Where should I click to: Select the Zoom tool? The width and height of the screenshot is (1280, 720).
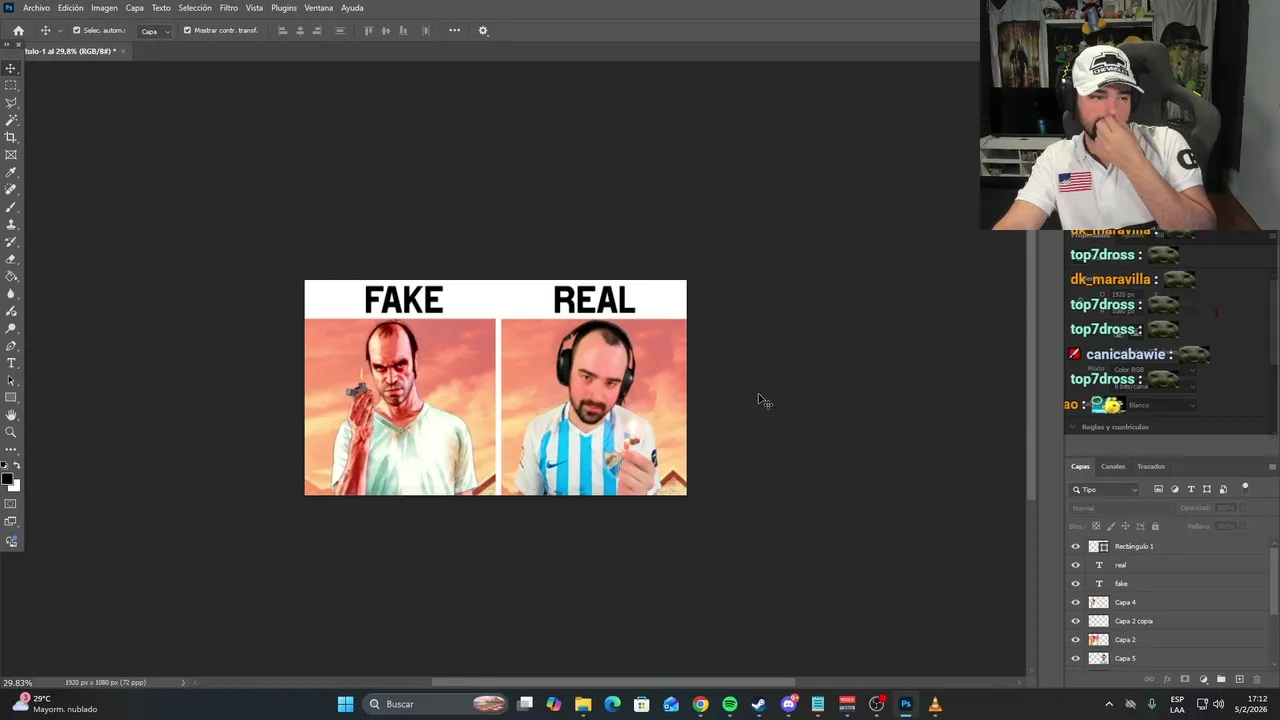pyautogui.click(x=11, y=432)
